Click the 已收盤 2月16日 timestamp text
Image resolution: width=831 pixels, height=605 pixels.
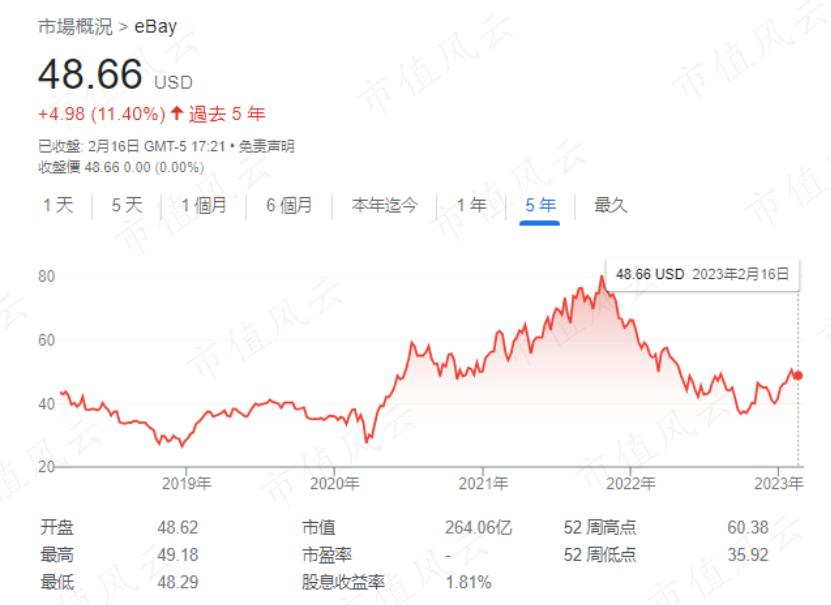[x=131, y=146]
